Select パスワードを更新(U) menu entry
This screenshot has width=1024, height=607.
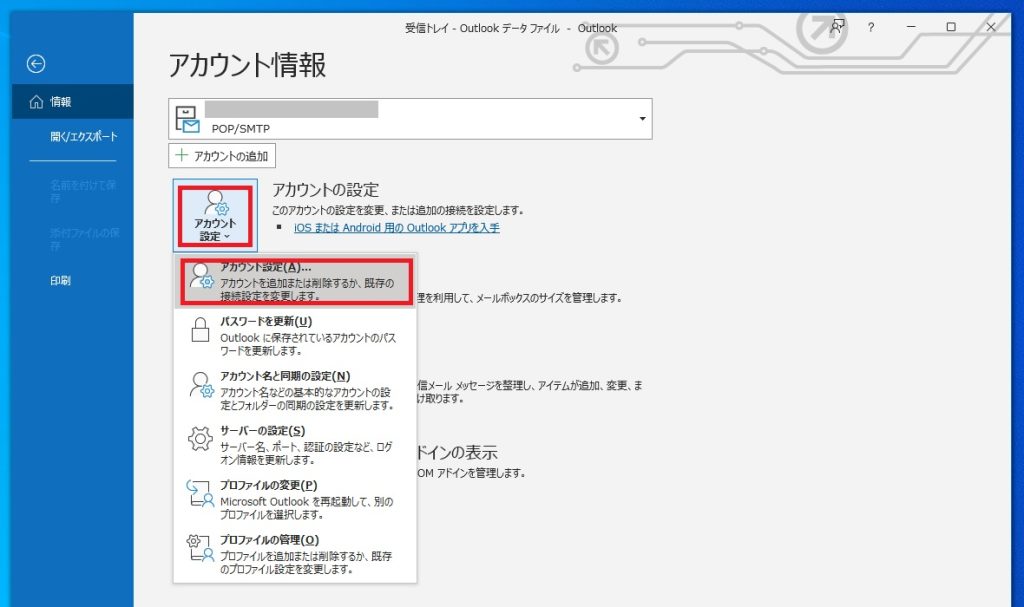pos(295,335)
